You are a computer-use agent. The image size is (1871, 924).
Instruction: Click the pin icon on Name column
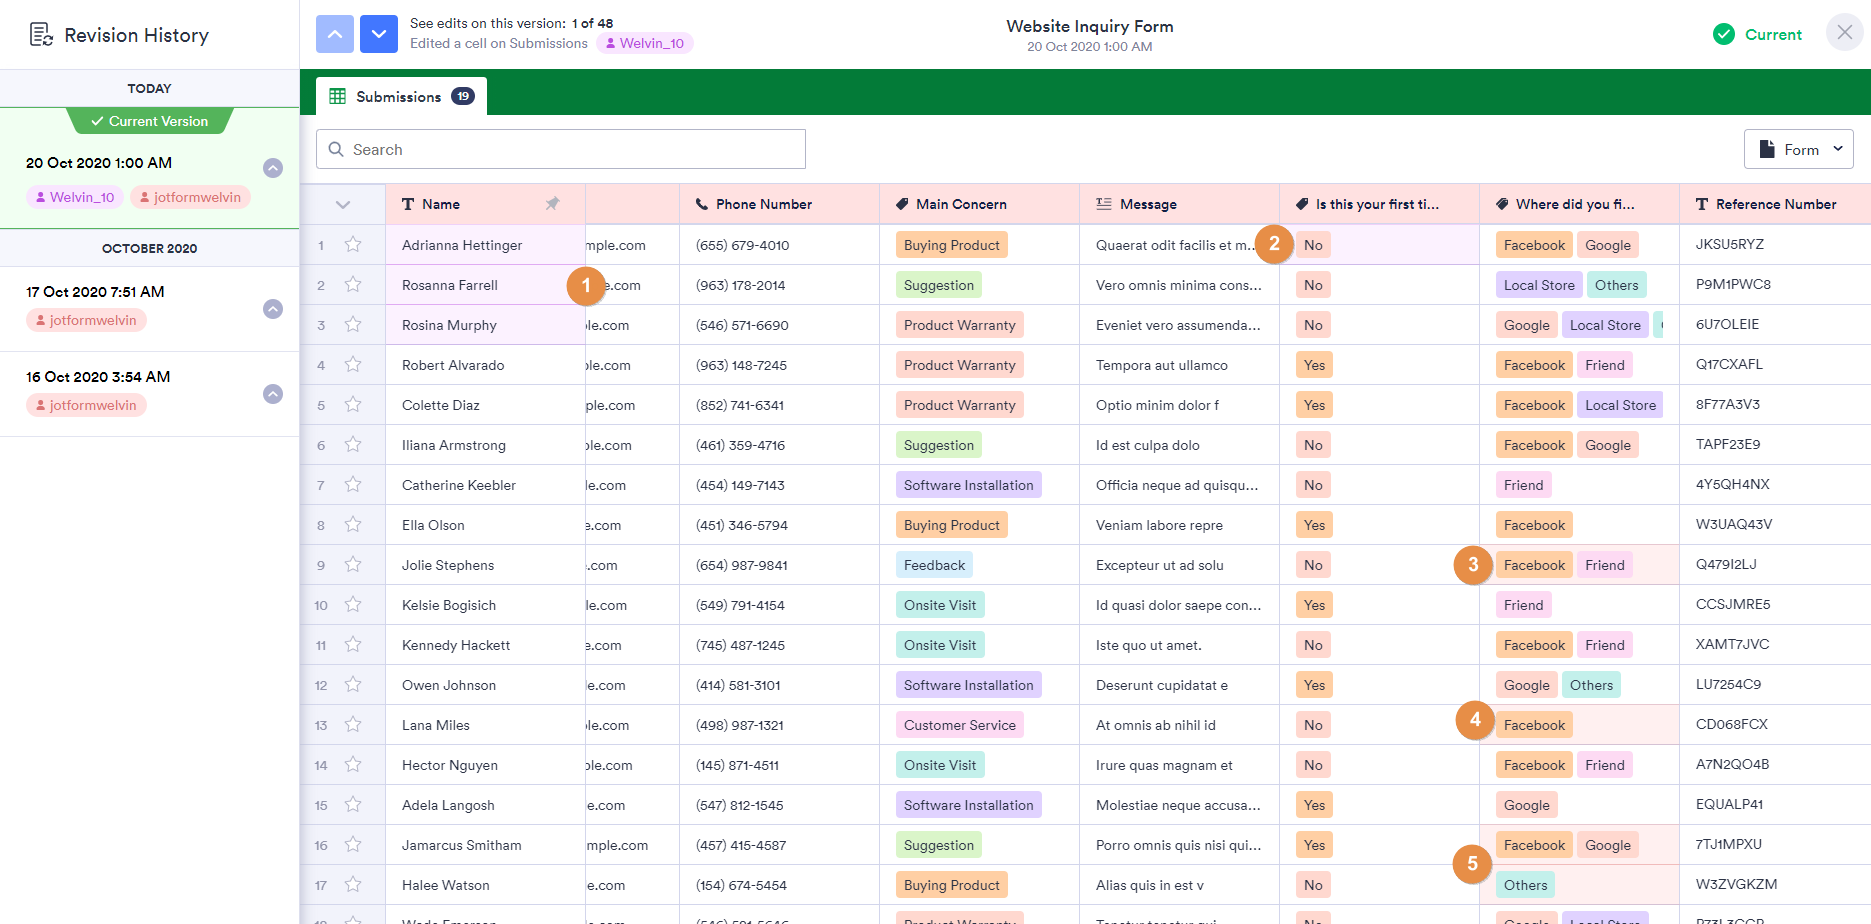[552, 204]
